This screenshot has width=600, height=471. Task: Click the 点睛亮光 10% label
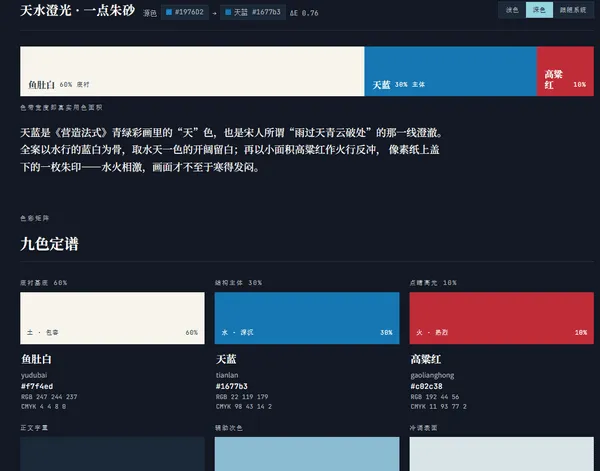pyautogui.click(x=433, y=283)
